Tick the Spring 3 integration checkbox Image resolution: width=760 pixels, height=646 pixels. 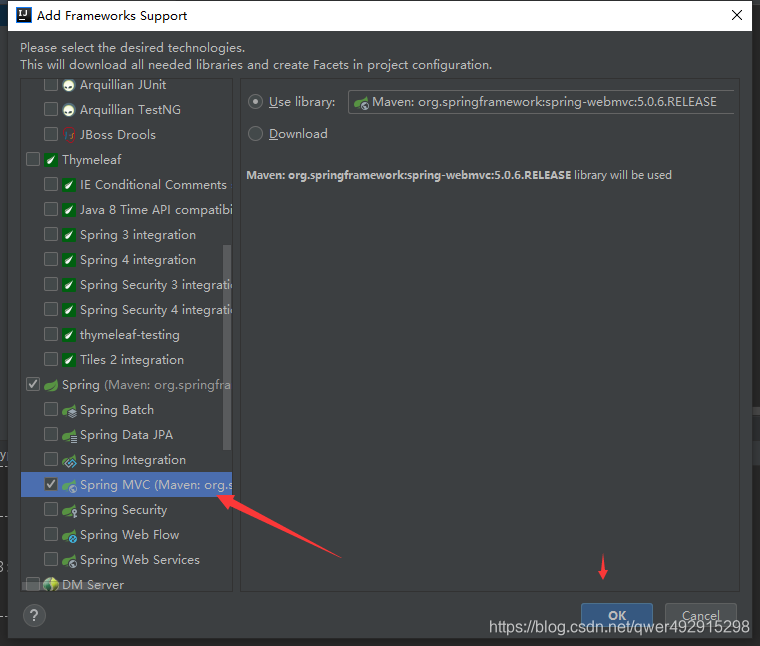[51, 234]
